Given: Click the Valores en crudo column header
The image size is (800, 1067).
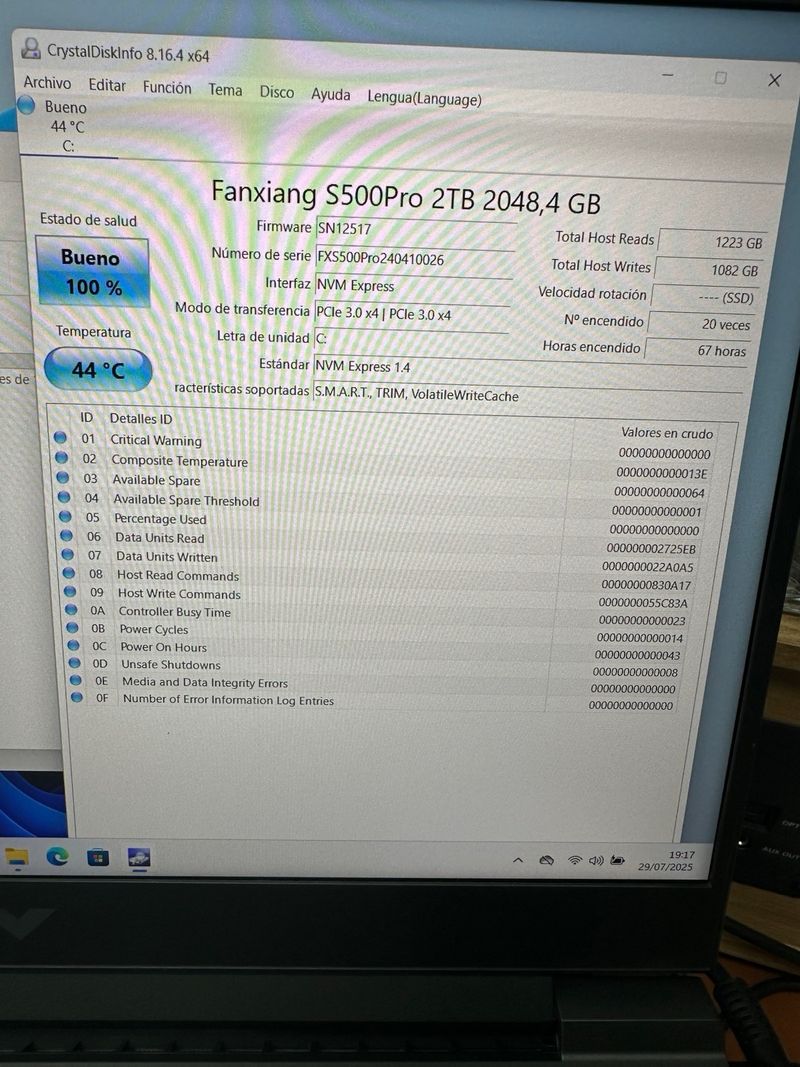Looking at the screenshot, I should [667, 433].
